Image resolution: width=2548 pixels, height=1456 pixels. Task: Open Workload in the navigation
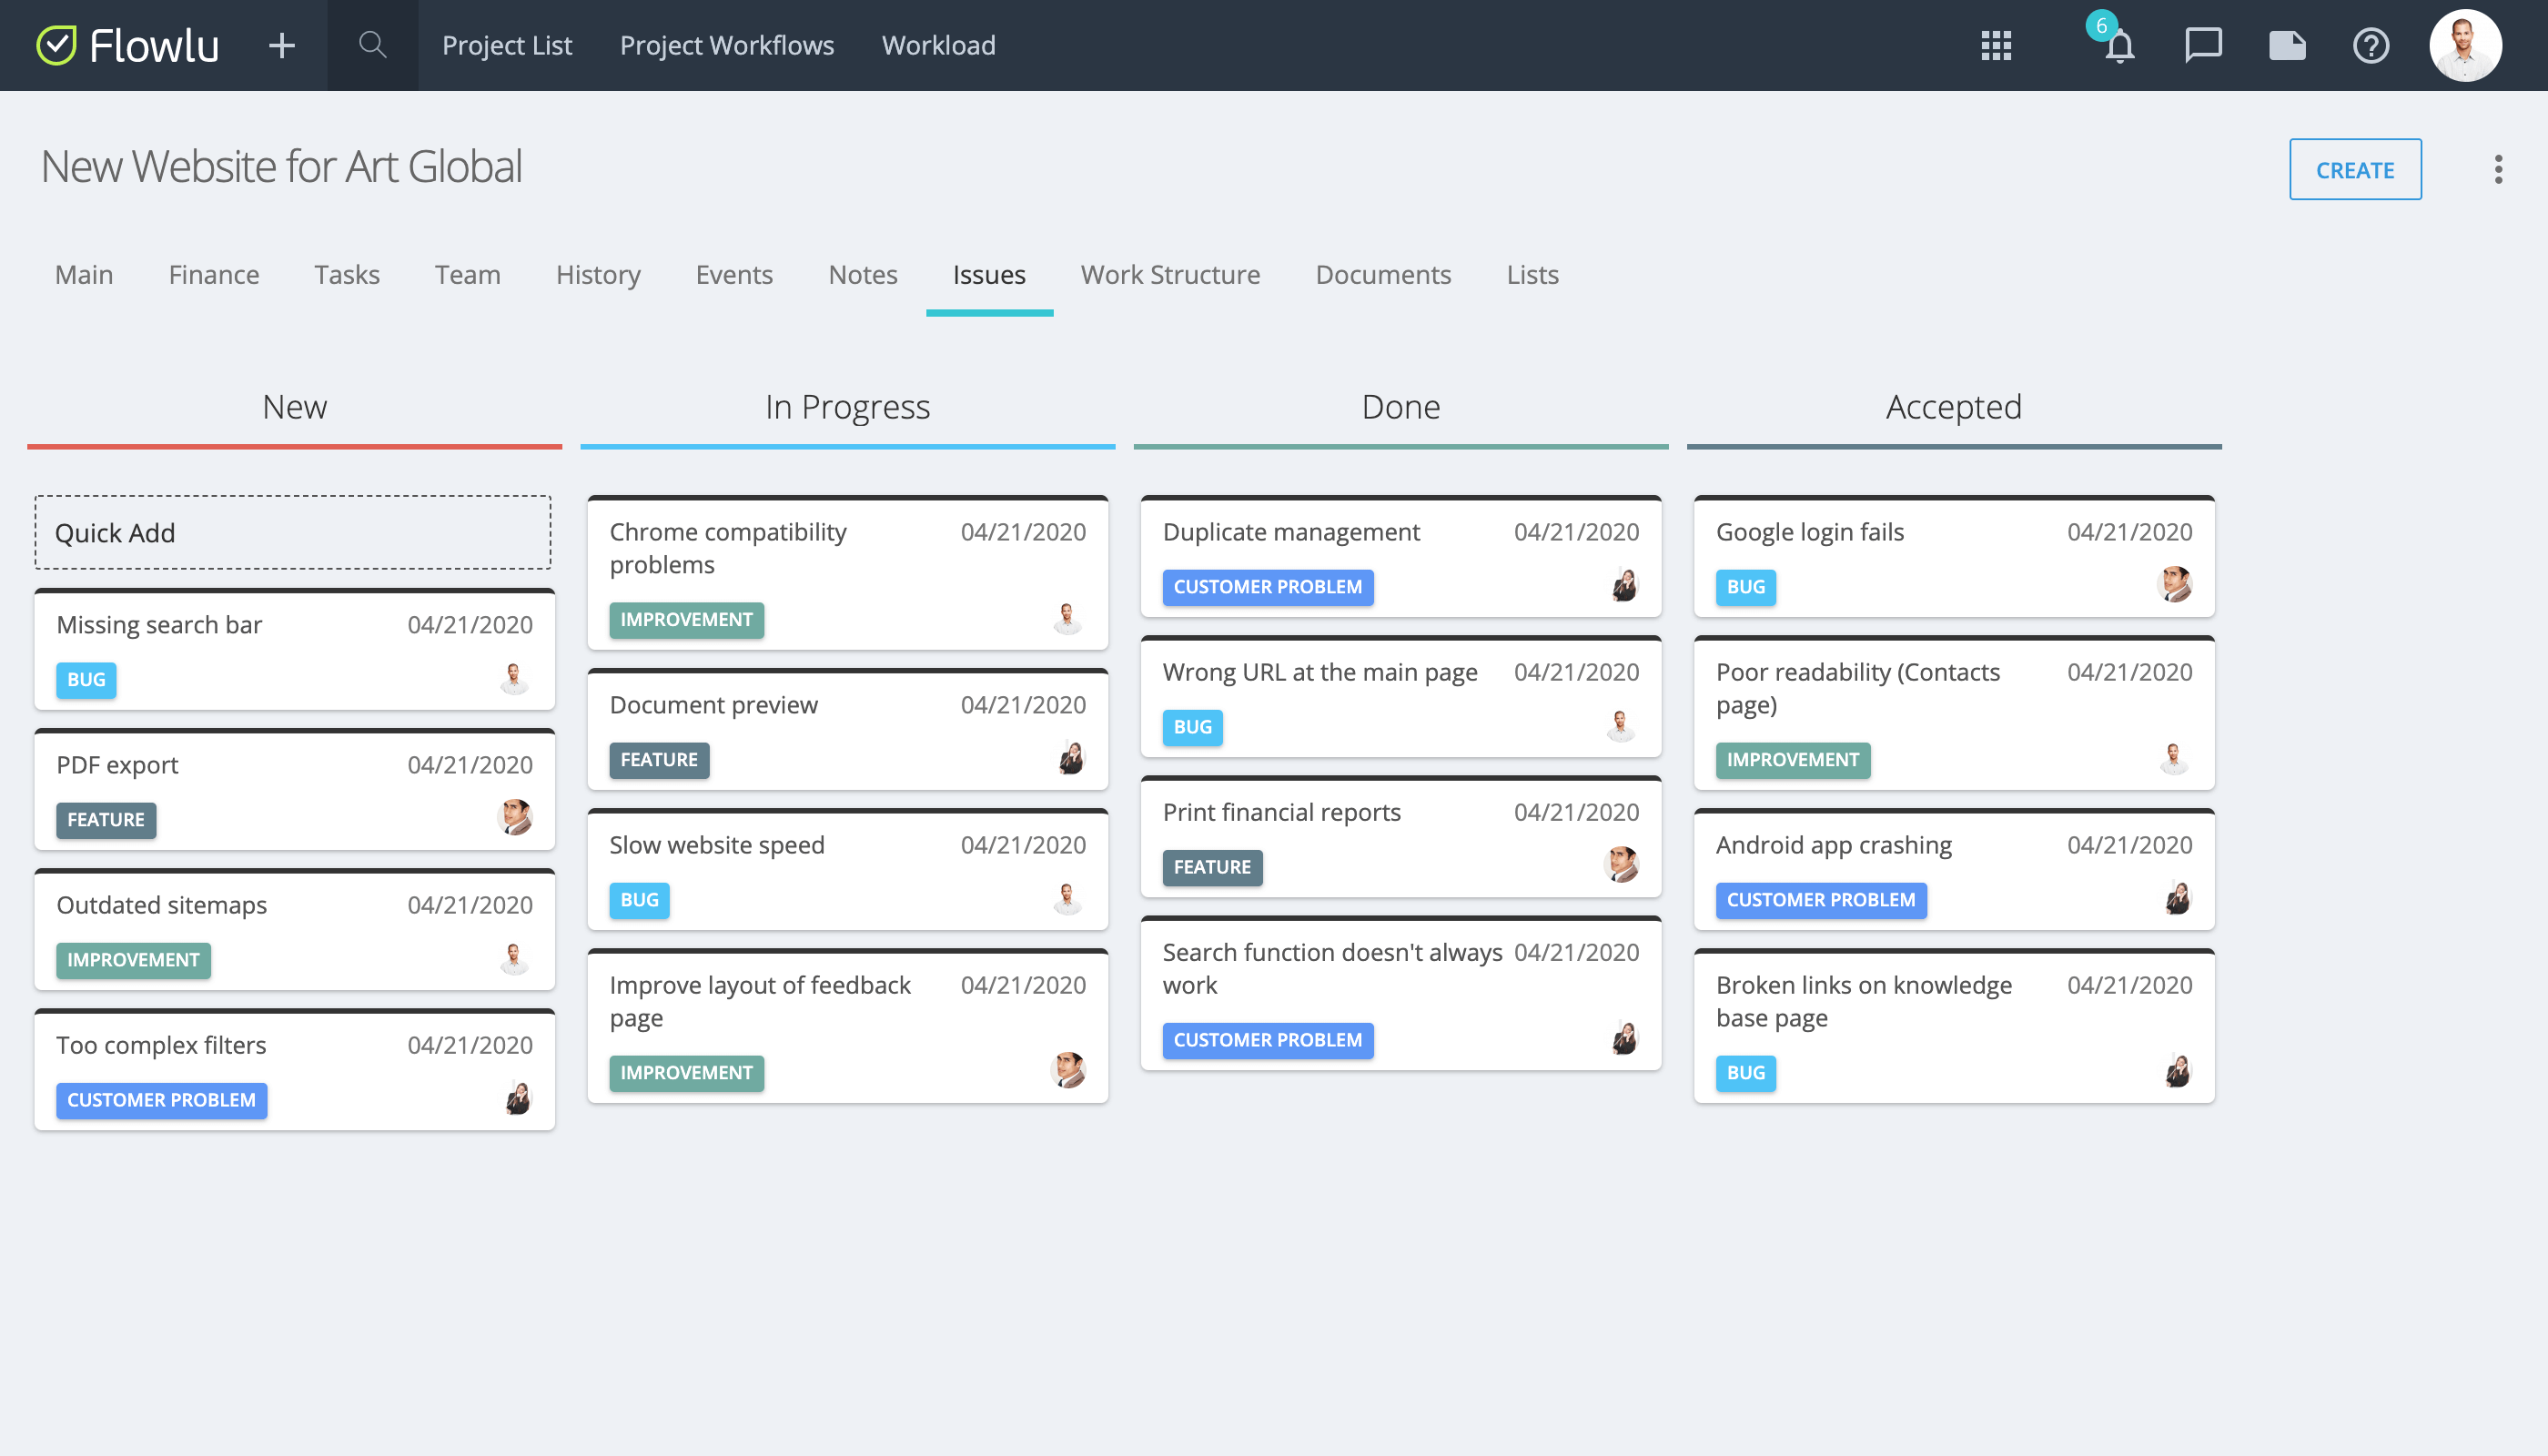[x=938, y=45]
